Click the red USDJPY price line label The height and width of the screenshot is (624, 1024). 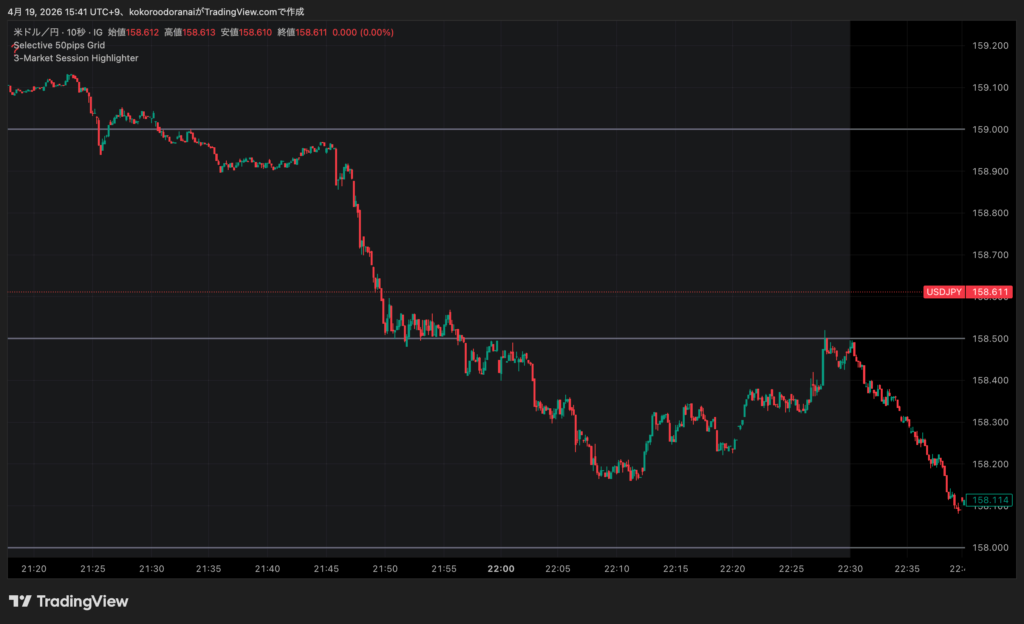943,292
